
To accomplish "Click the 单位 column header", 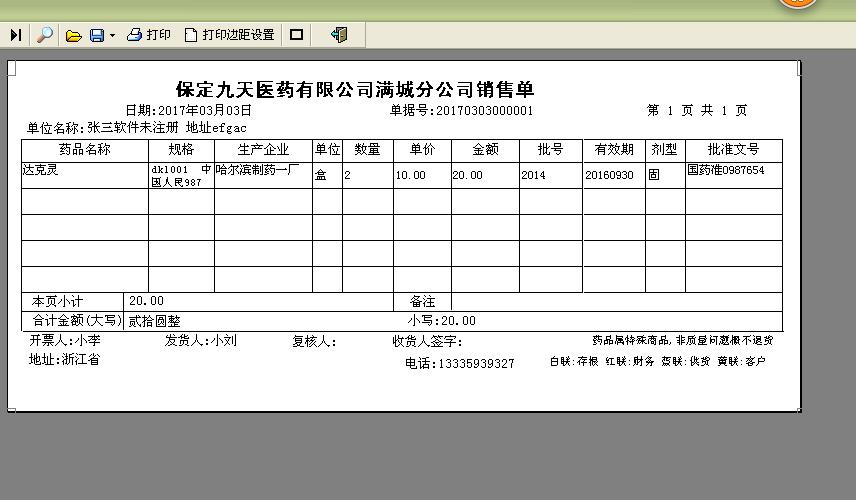I will pos(328,150).
